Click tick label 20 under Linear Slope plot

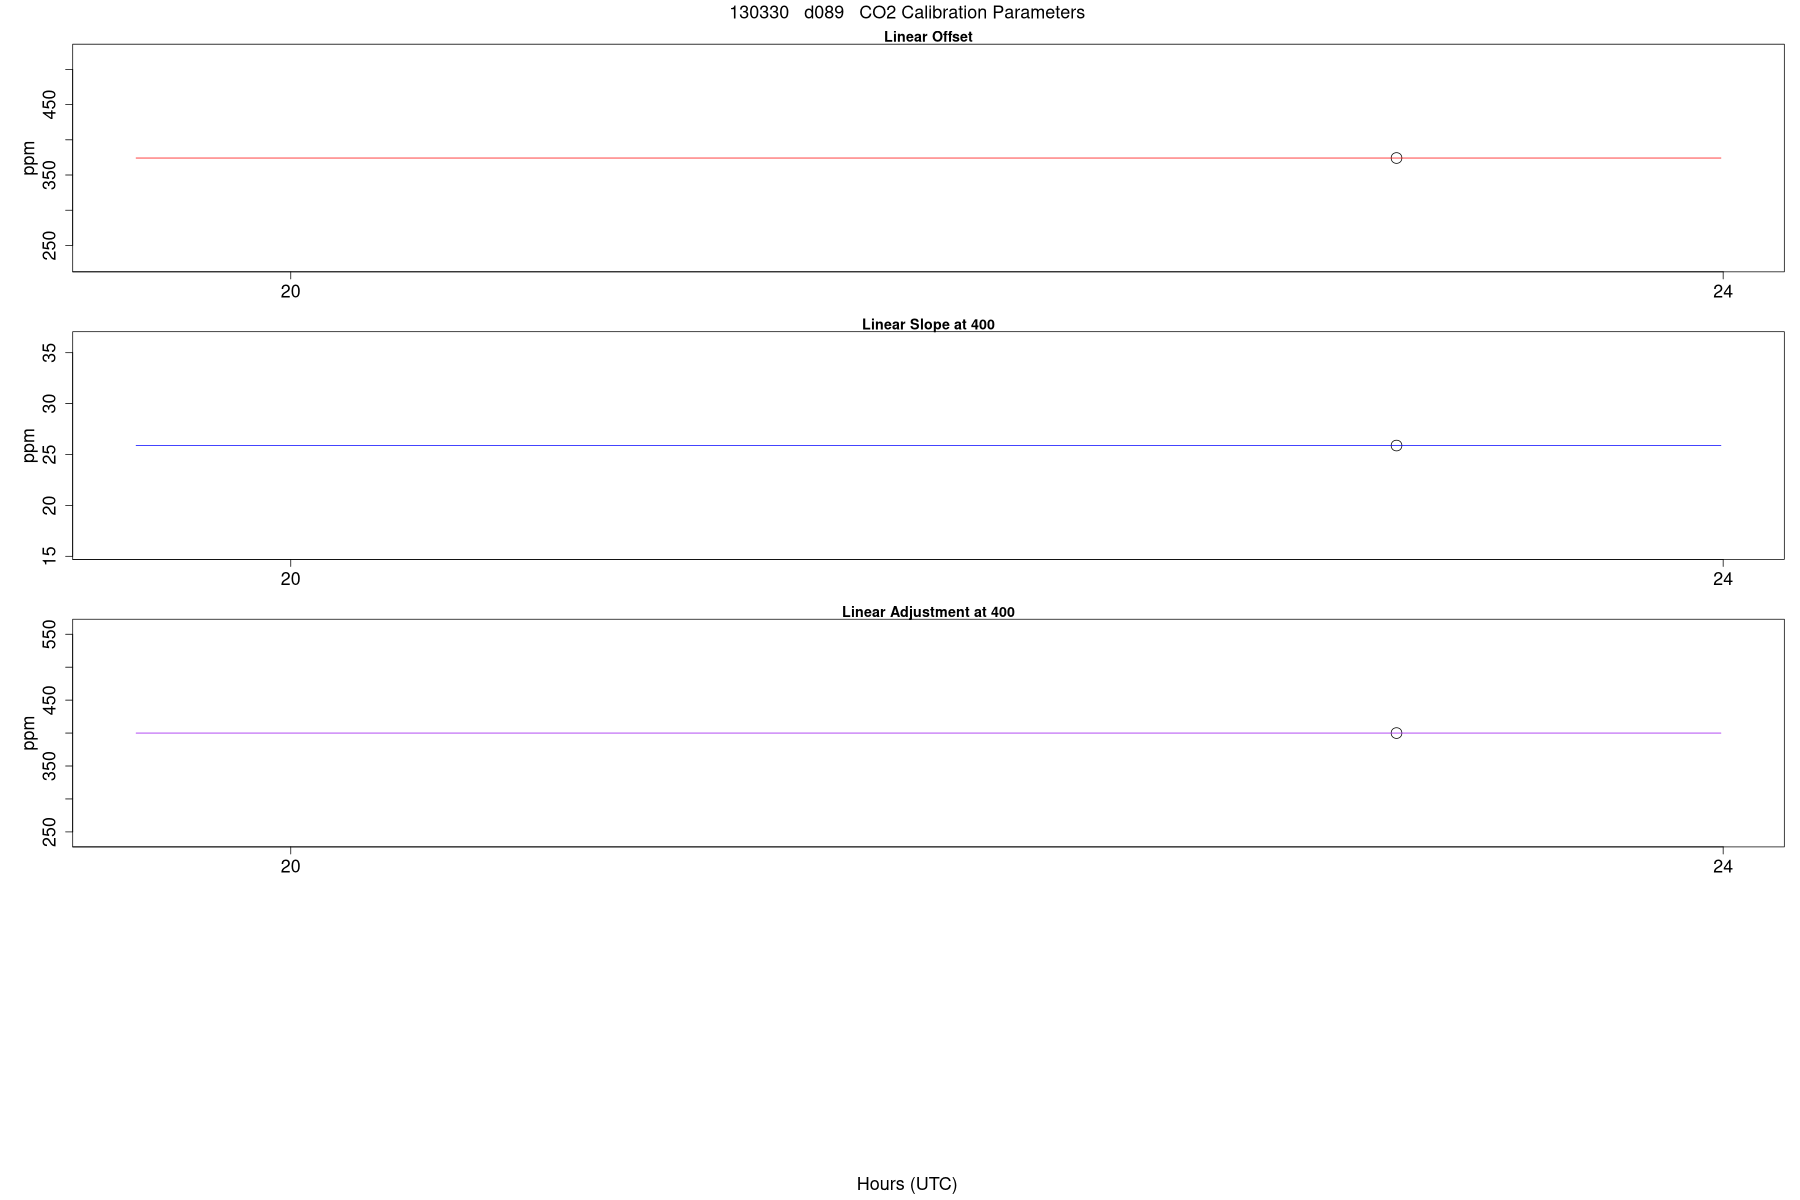coord(290,579)
